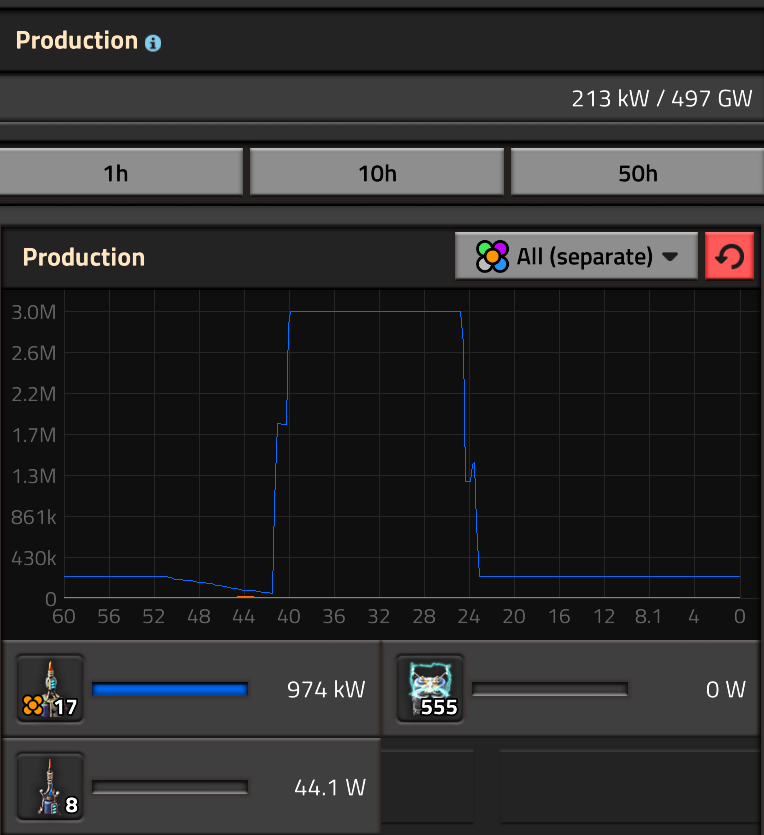Screen dimensions: 764x835
Task: Click the red reset arrow button
Action: [729, 257]
